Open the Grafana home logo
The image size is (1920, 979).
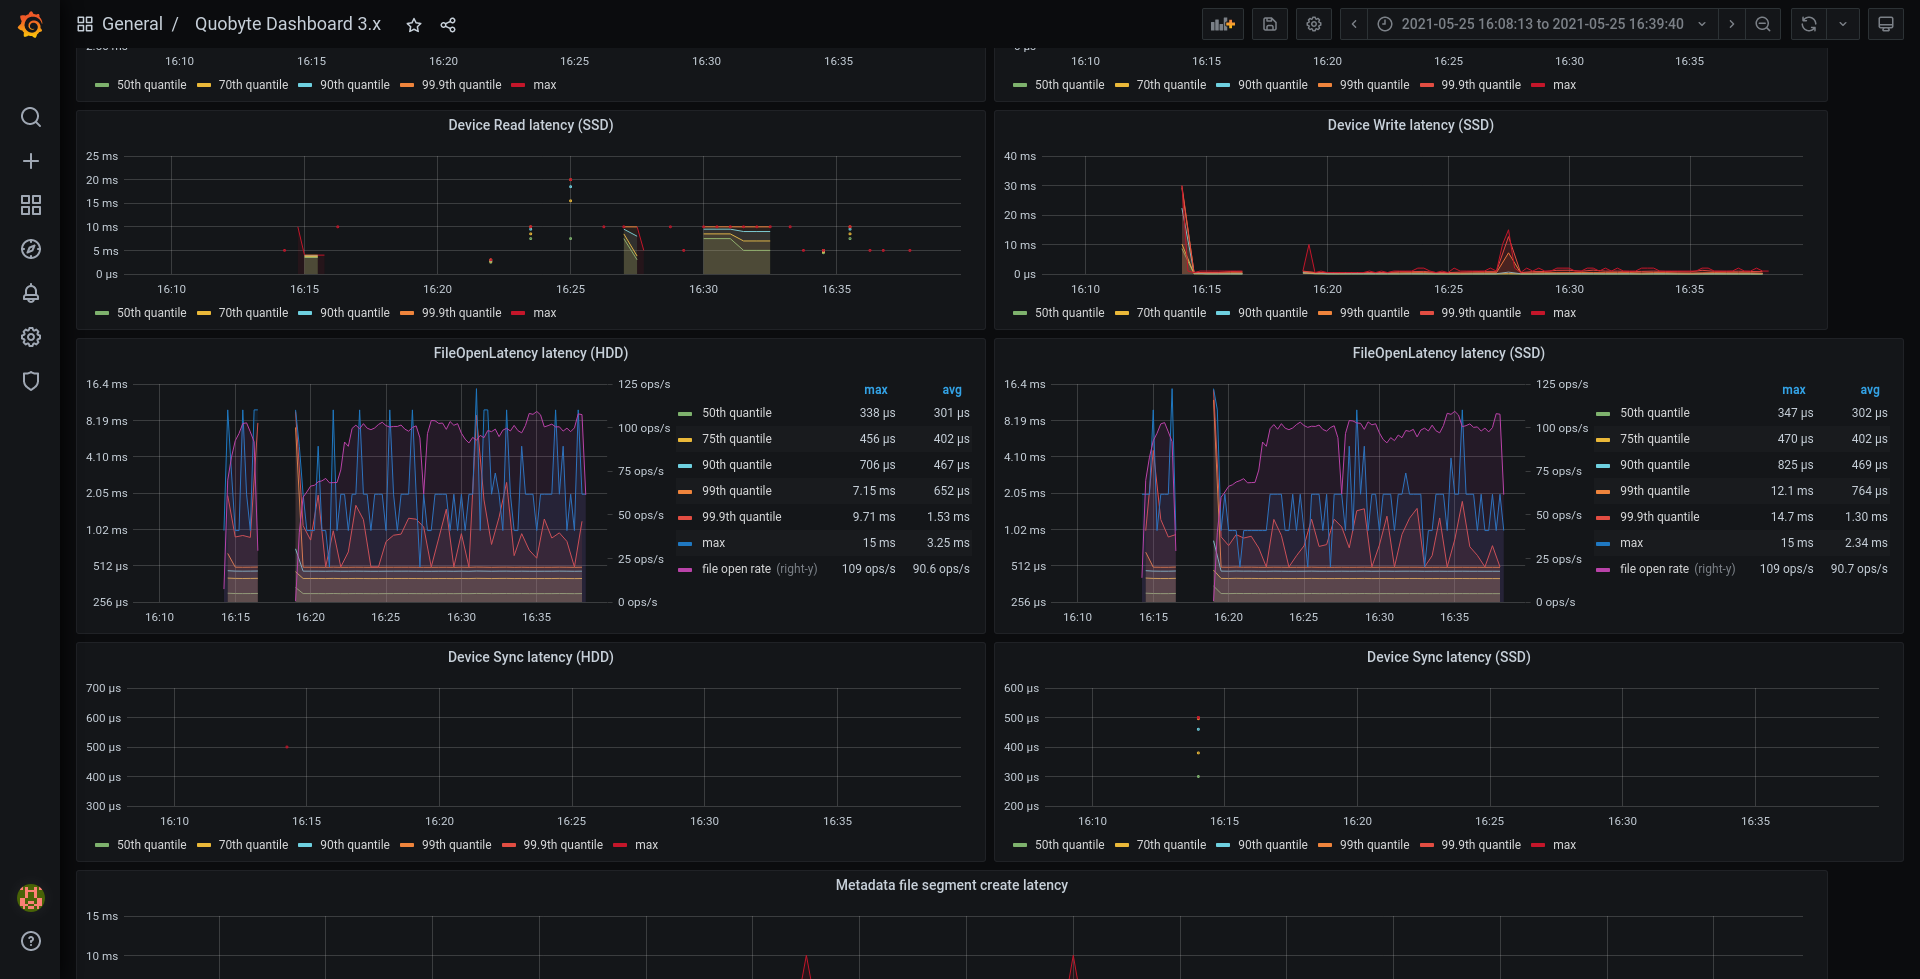tap(31, 24)
